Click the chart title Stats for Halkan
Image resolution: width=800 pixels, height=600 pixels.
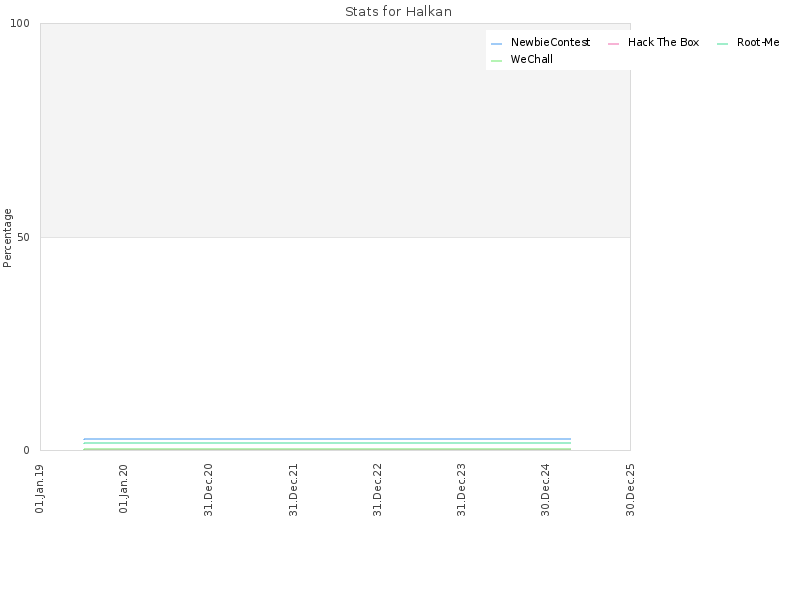398,12
